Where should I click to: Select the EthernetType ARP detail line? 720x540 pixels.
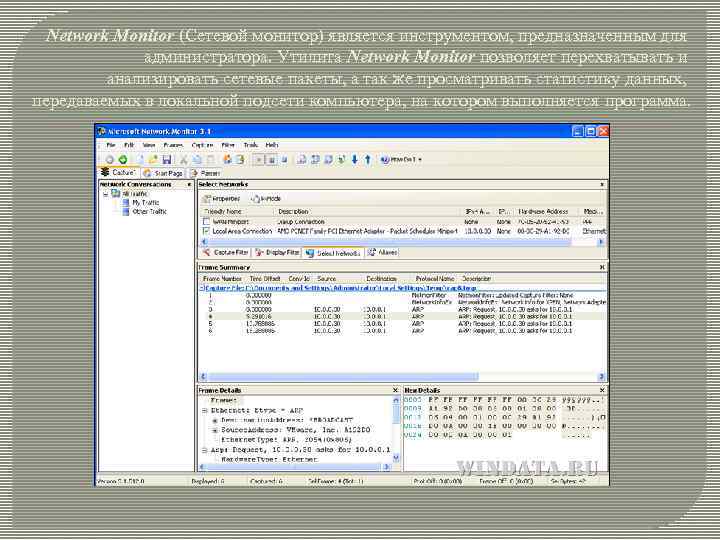286,439
